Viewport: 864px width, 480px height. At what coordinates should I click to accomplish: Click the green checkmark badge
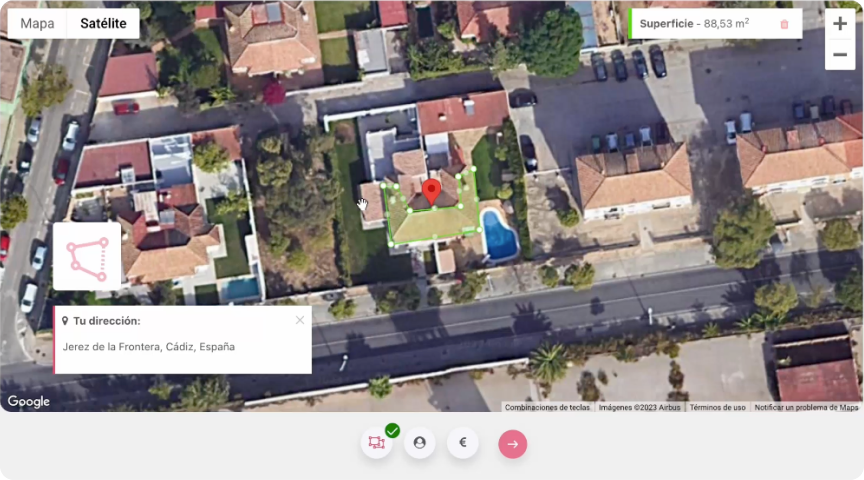(x=392, y=430)
